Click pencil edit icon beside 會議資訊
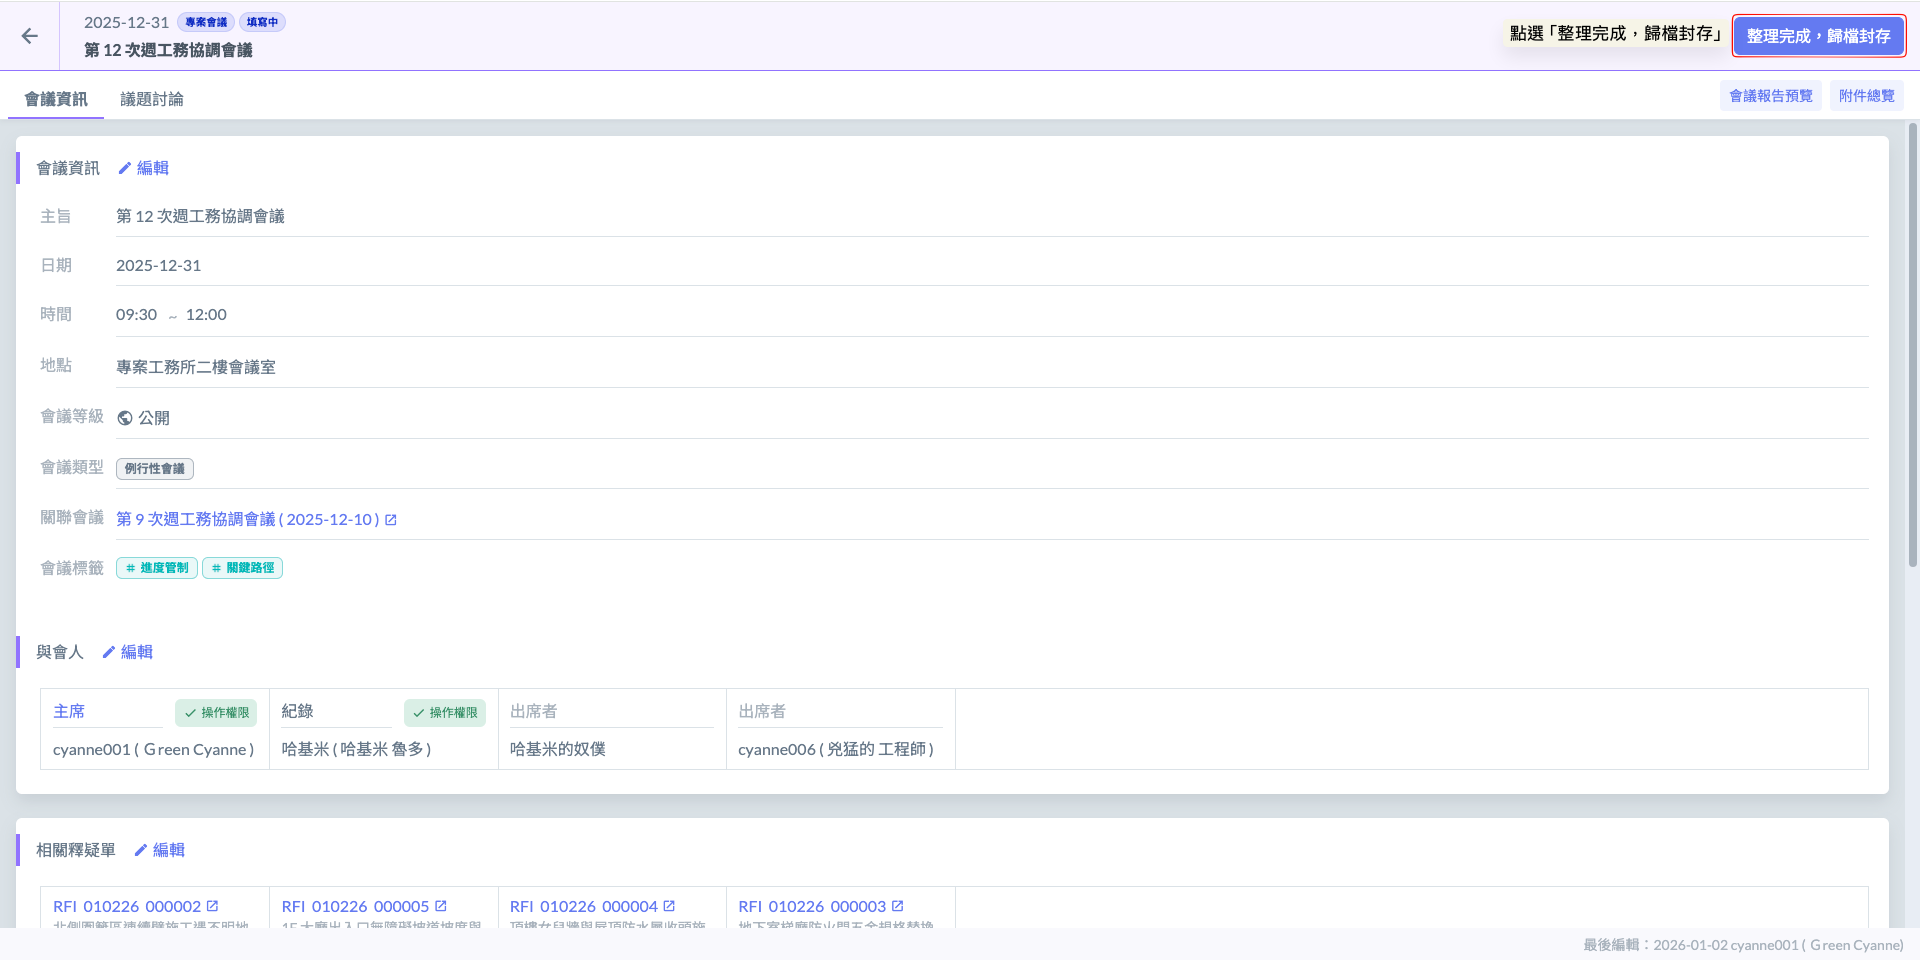The height and width of the screenshot is (960, 1920). 125,168
